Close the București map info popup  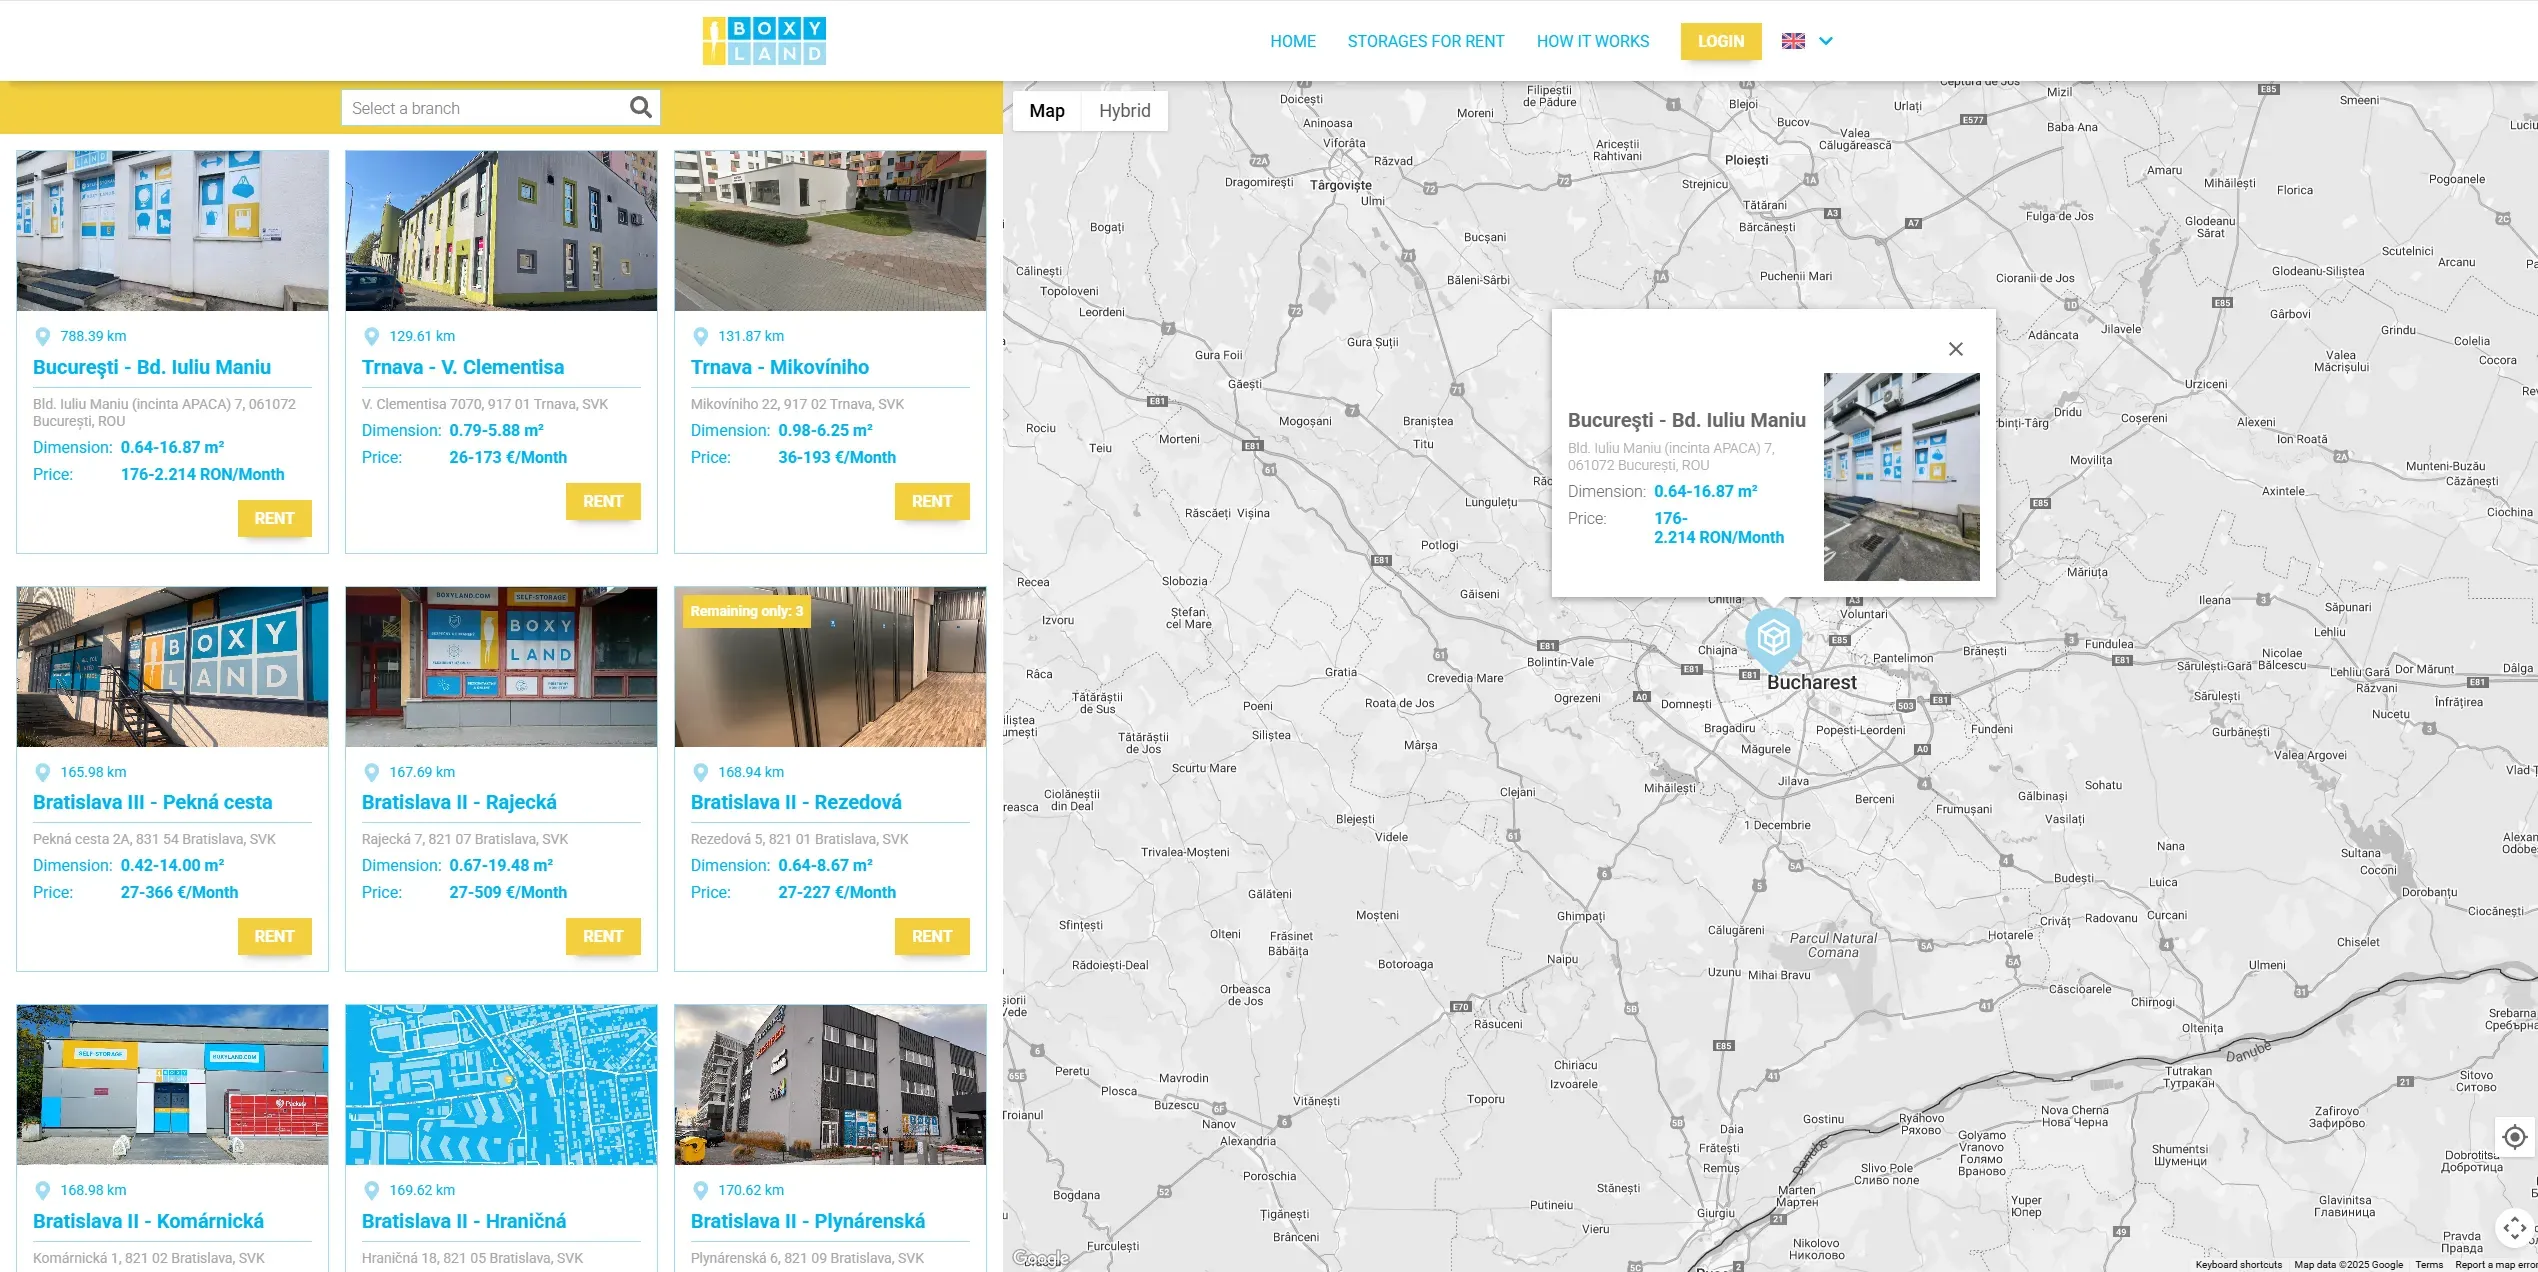coord(1956,349)
